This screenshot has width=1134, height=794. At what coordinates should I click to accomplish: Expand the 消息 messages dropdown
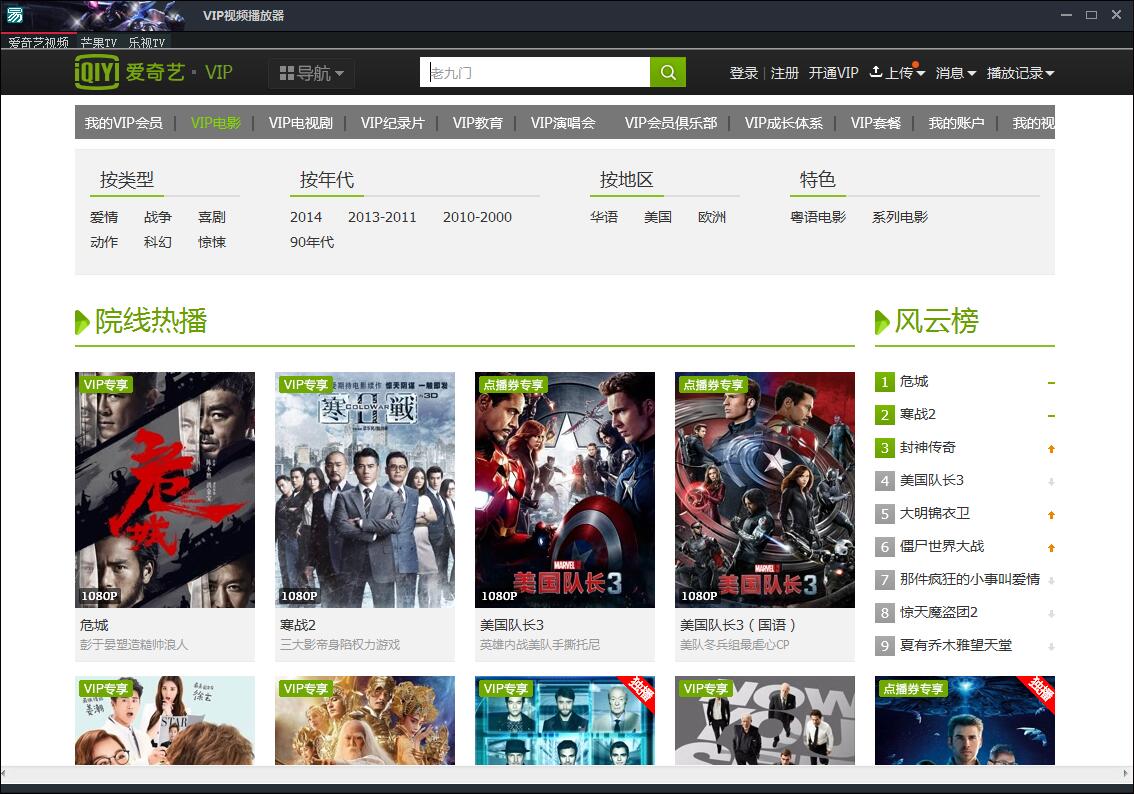pos(955,73)
